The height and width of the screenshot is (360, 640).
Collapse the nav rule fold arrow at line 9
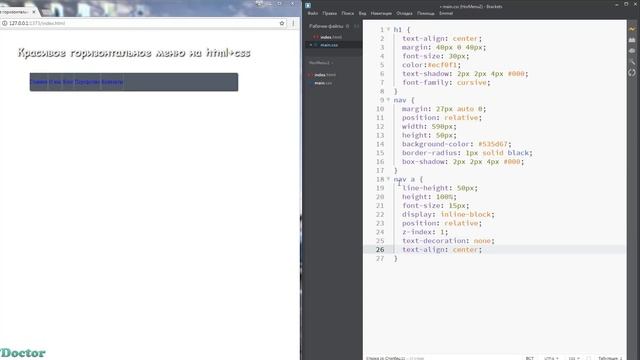click(388, 100)
